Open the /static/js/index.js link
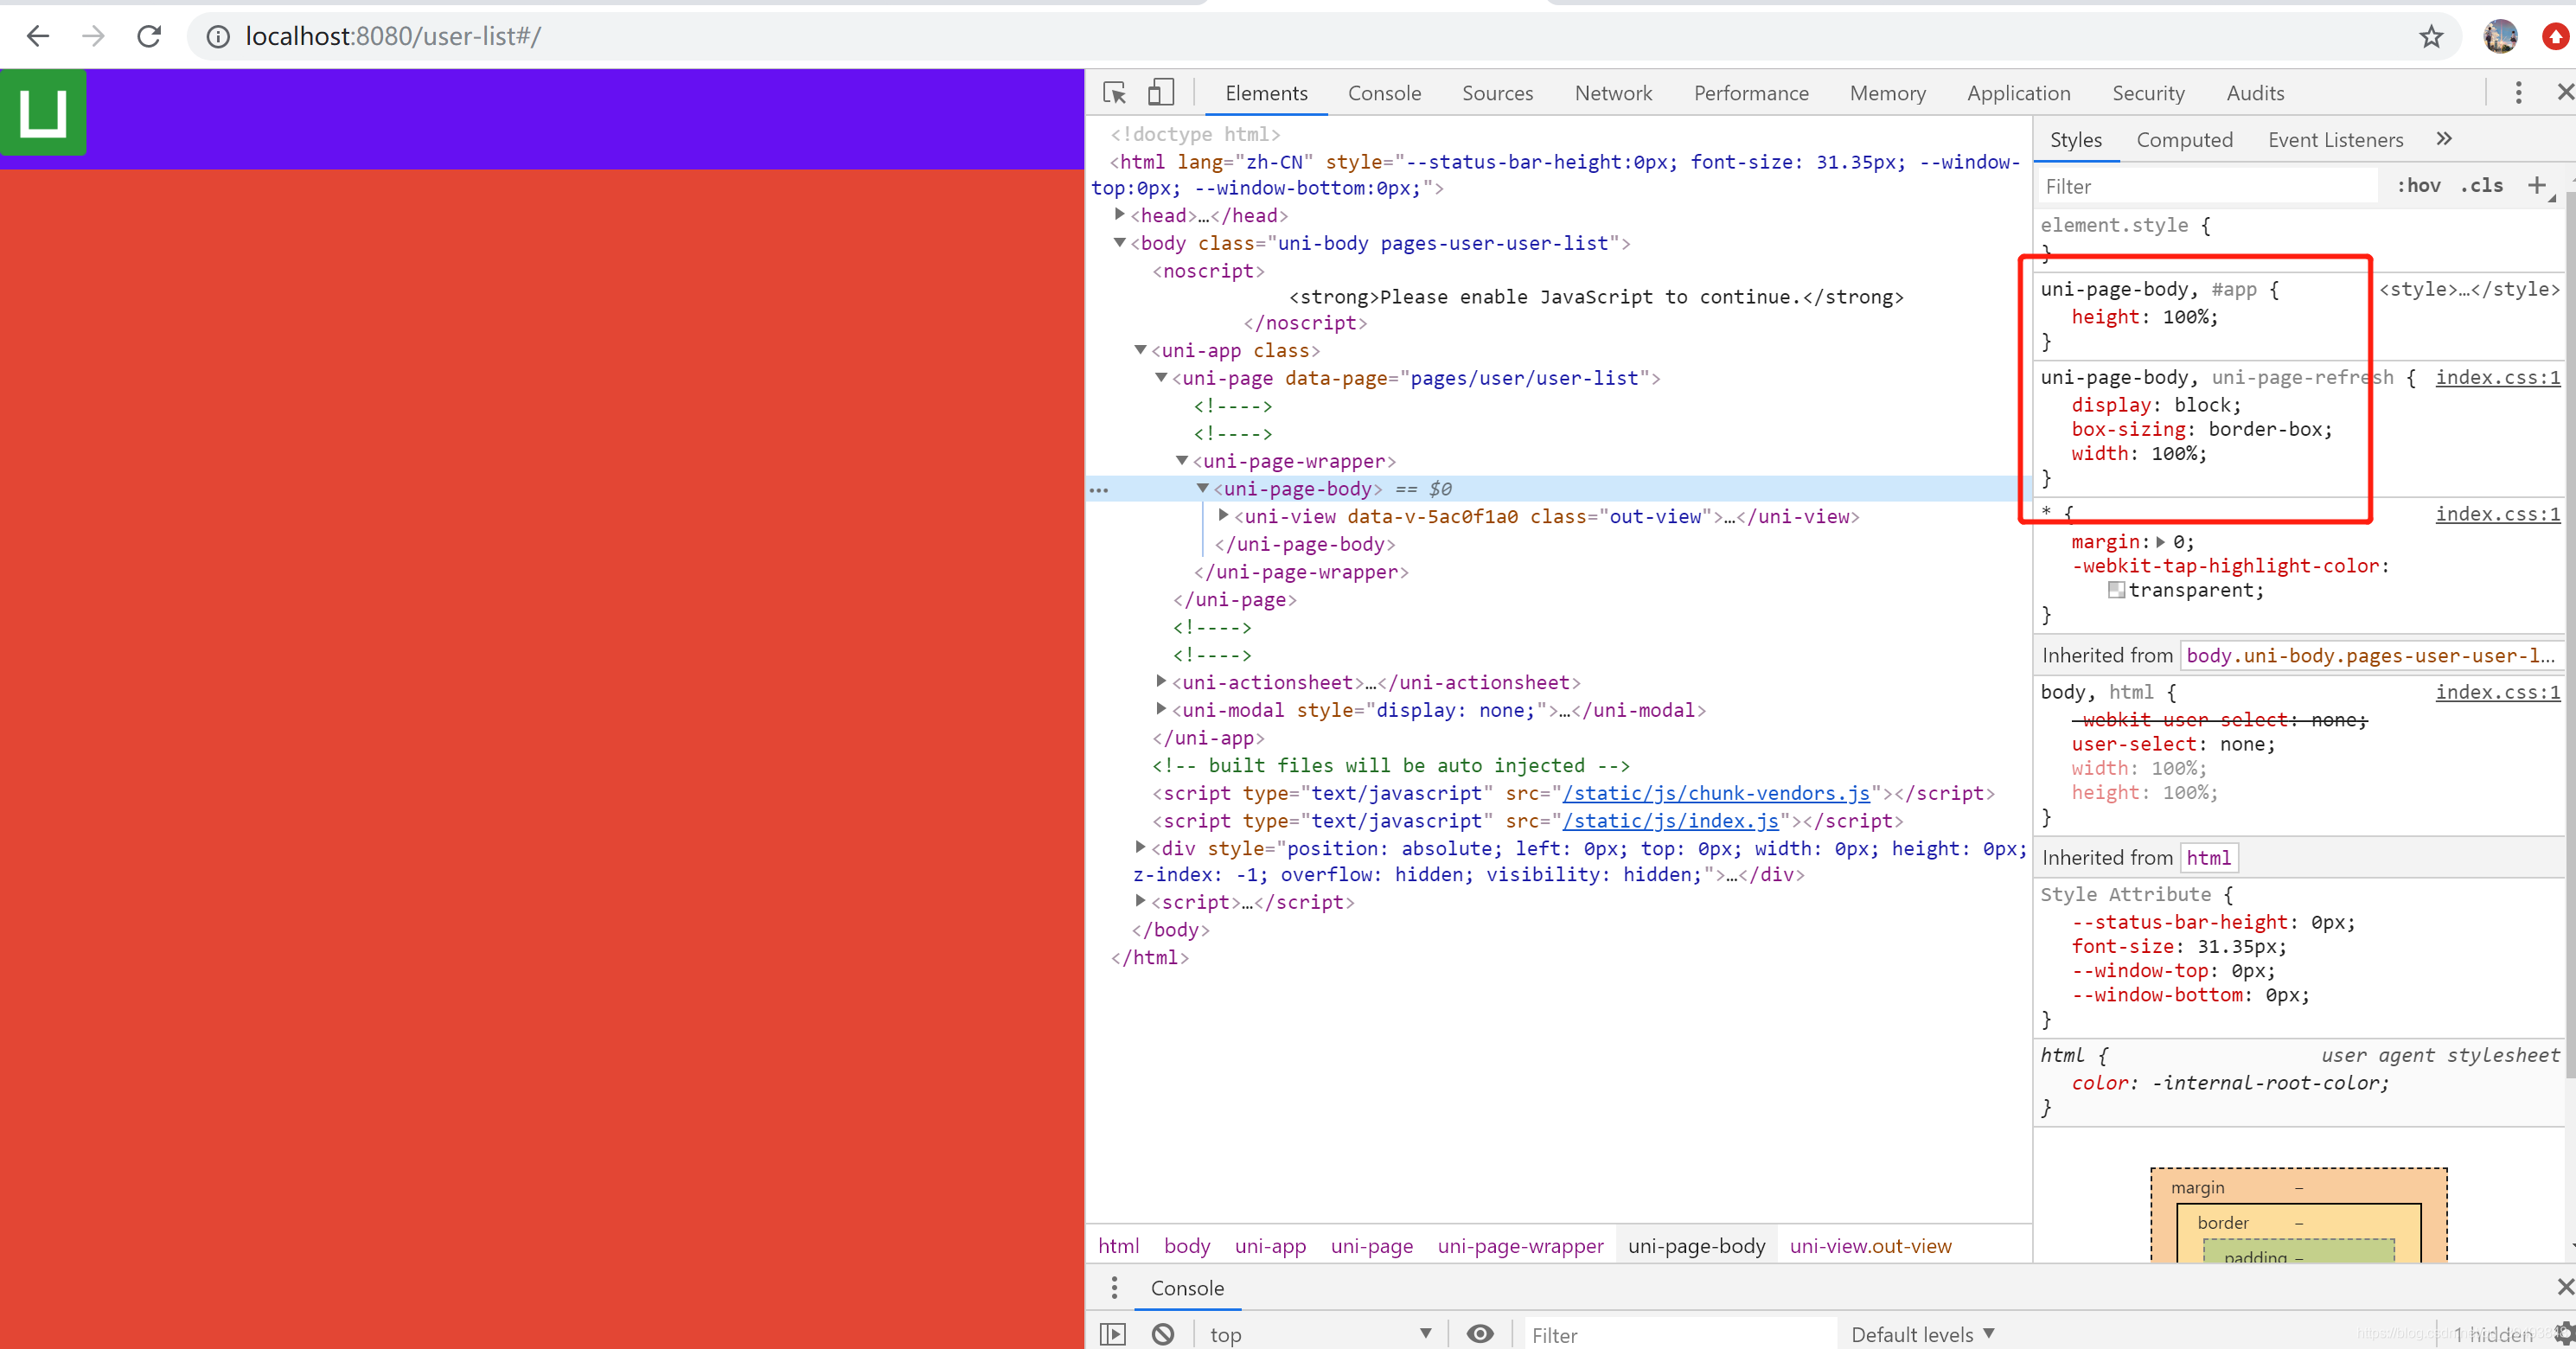The height and width of the screenshot is (1349, 2576). [1670, 821]
